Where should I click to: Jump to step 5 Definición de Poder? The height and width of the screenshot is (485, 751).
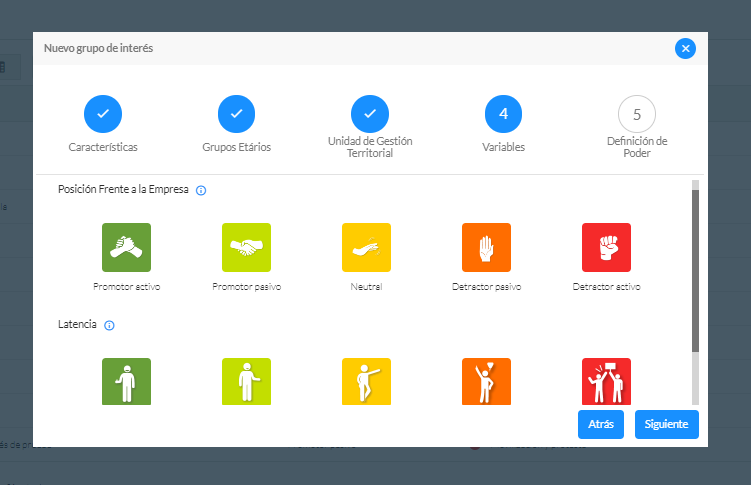tap(637, 114)
